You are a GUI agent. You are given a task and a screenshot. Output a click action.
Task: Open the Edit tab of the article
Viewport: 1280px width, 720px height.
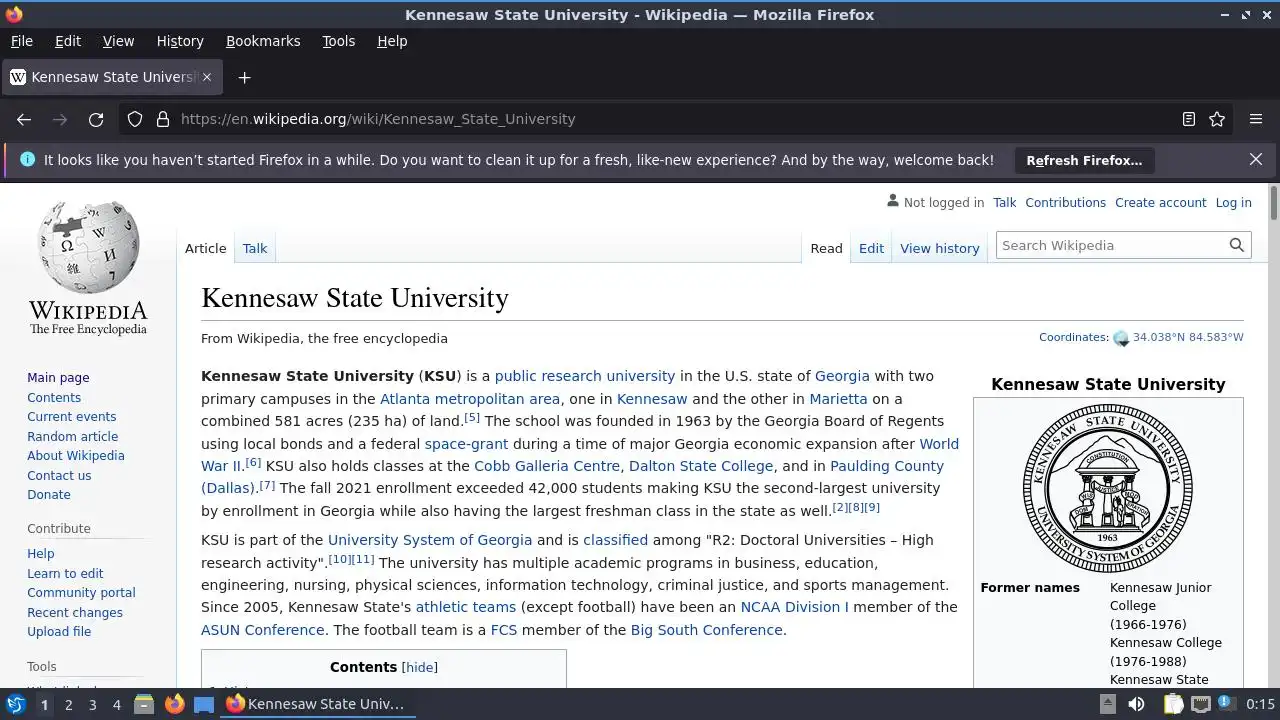pyautogui.click(x=871, y=248)
